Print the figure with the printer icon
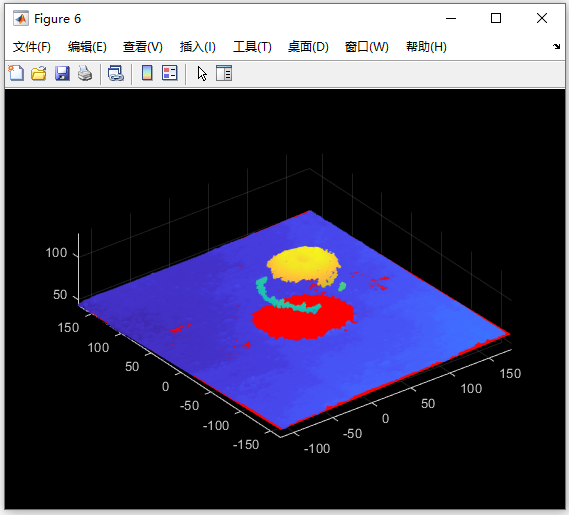Image resolution: width=569 pixels, height=515 pixels. click(x=85, y=73)
